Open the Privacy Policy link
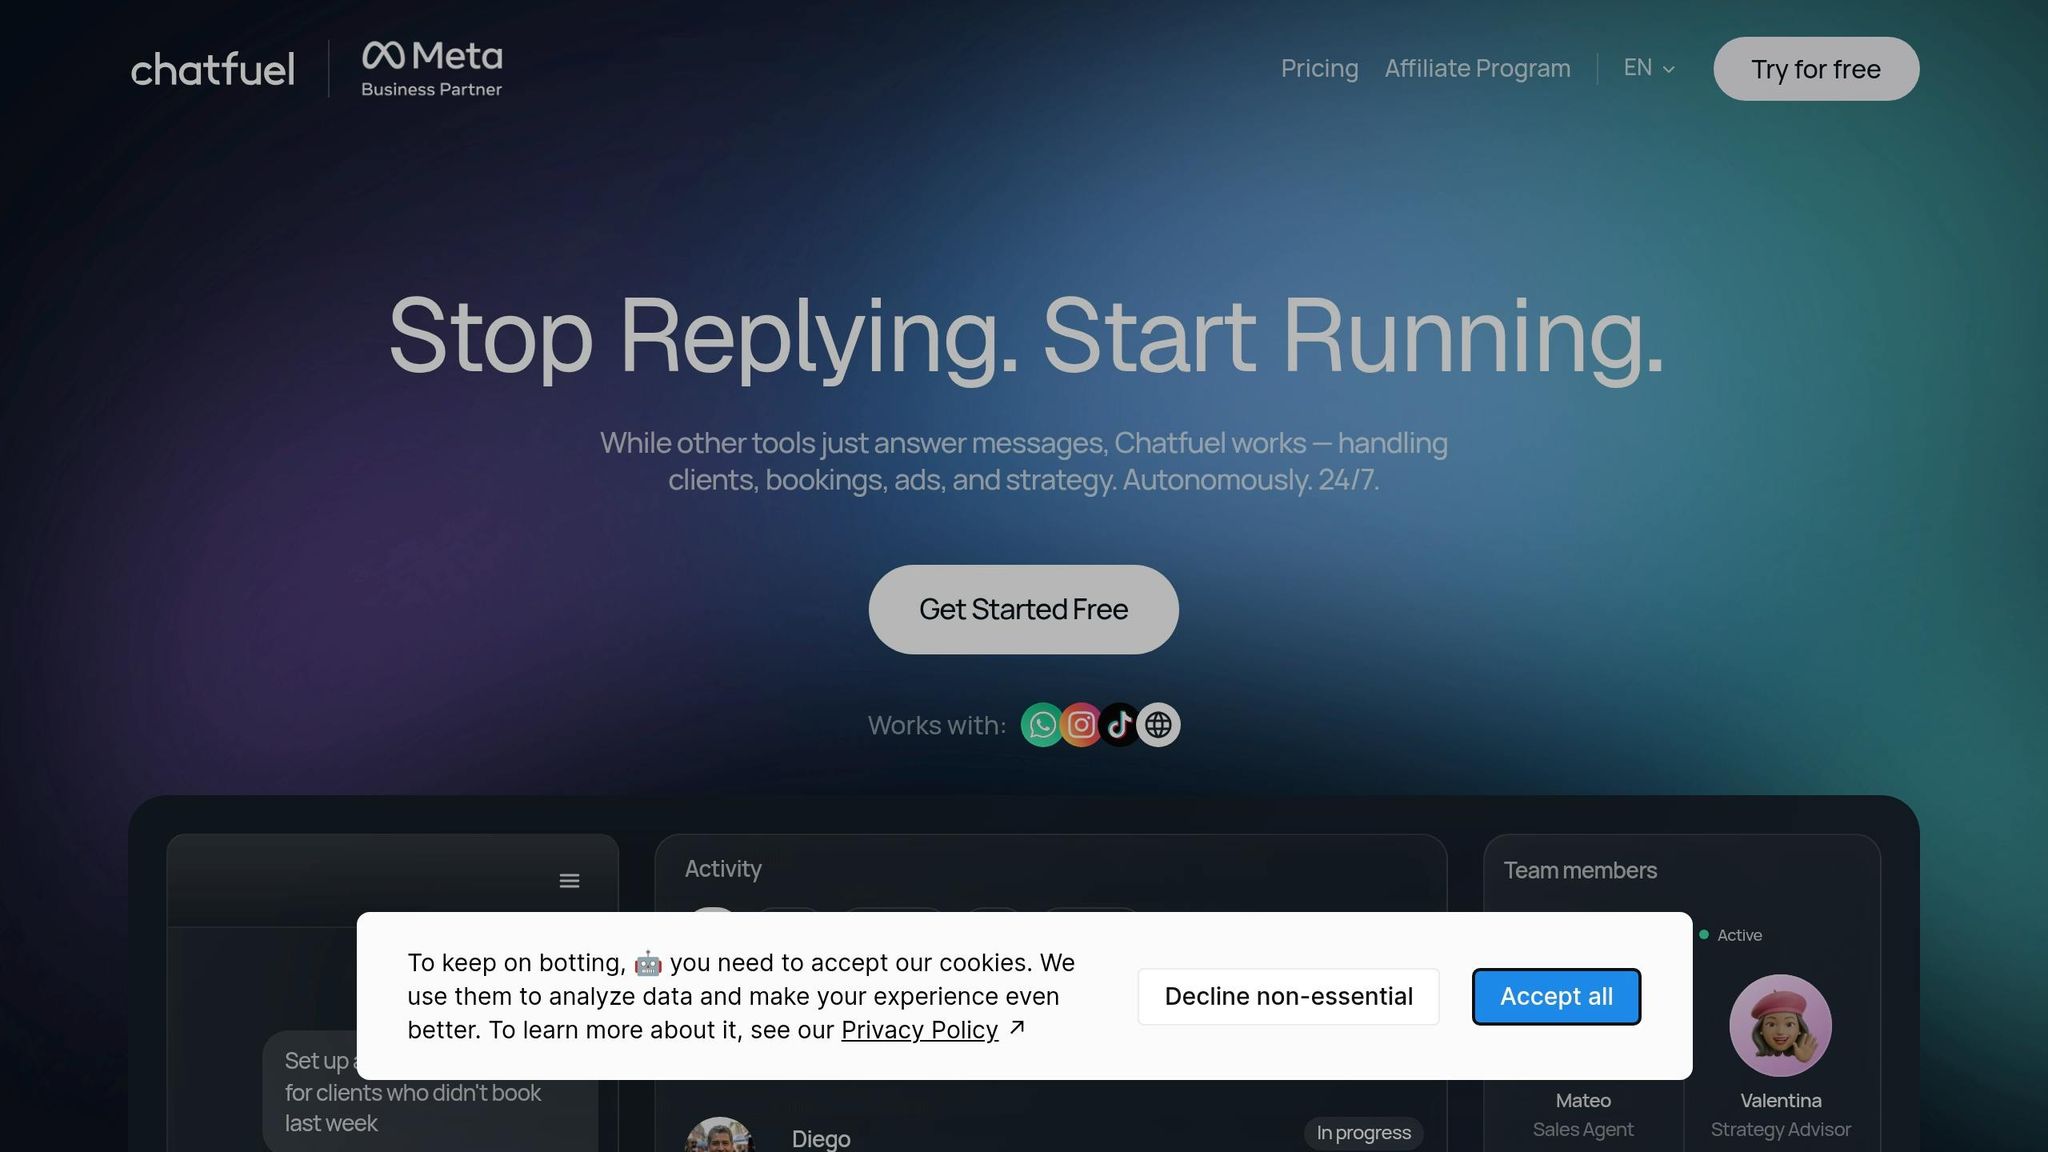 click(x=919, y=1030)
